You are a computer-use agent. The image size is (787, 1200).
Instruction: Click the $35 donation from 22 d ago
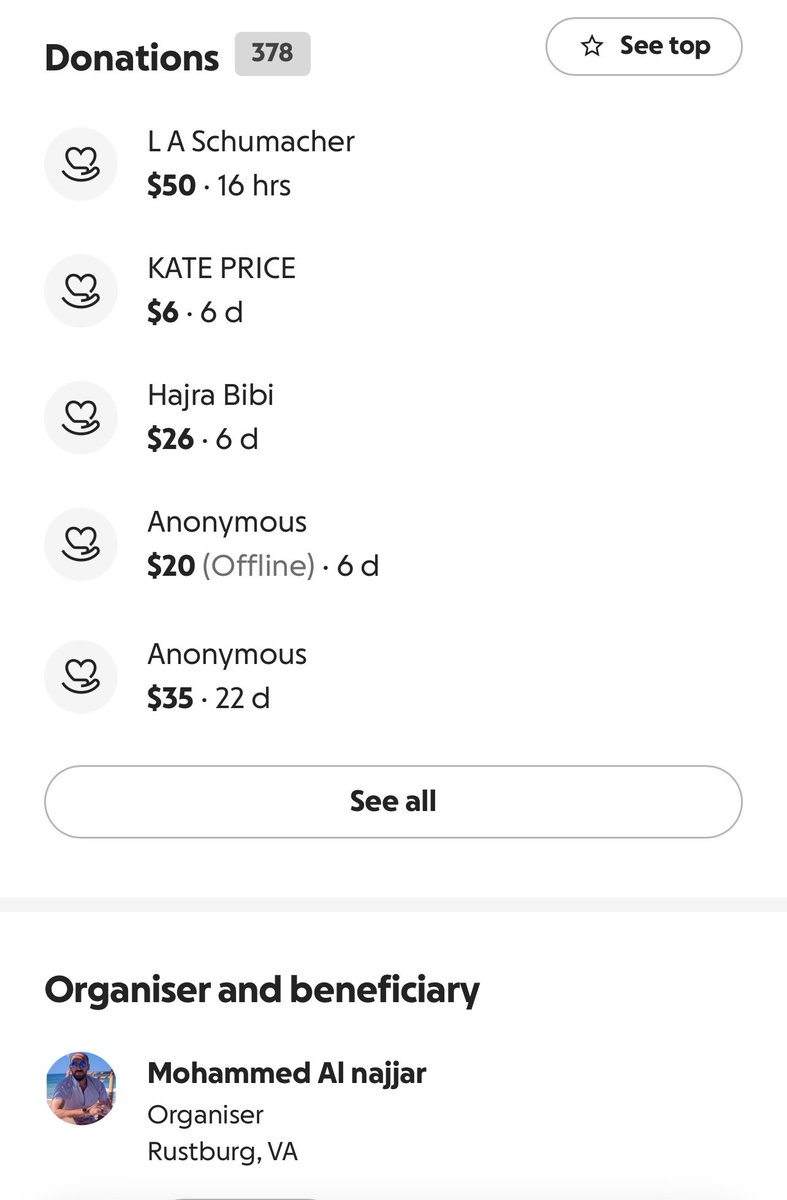170,698
